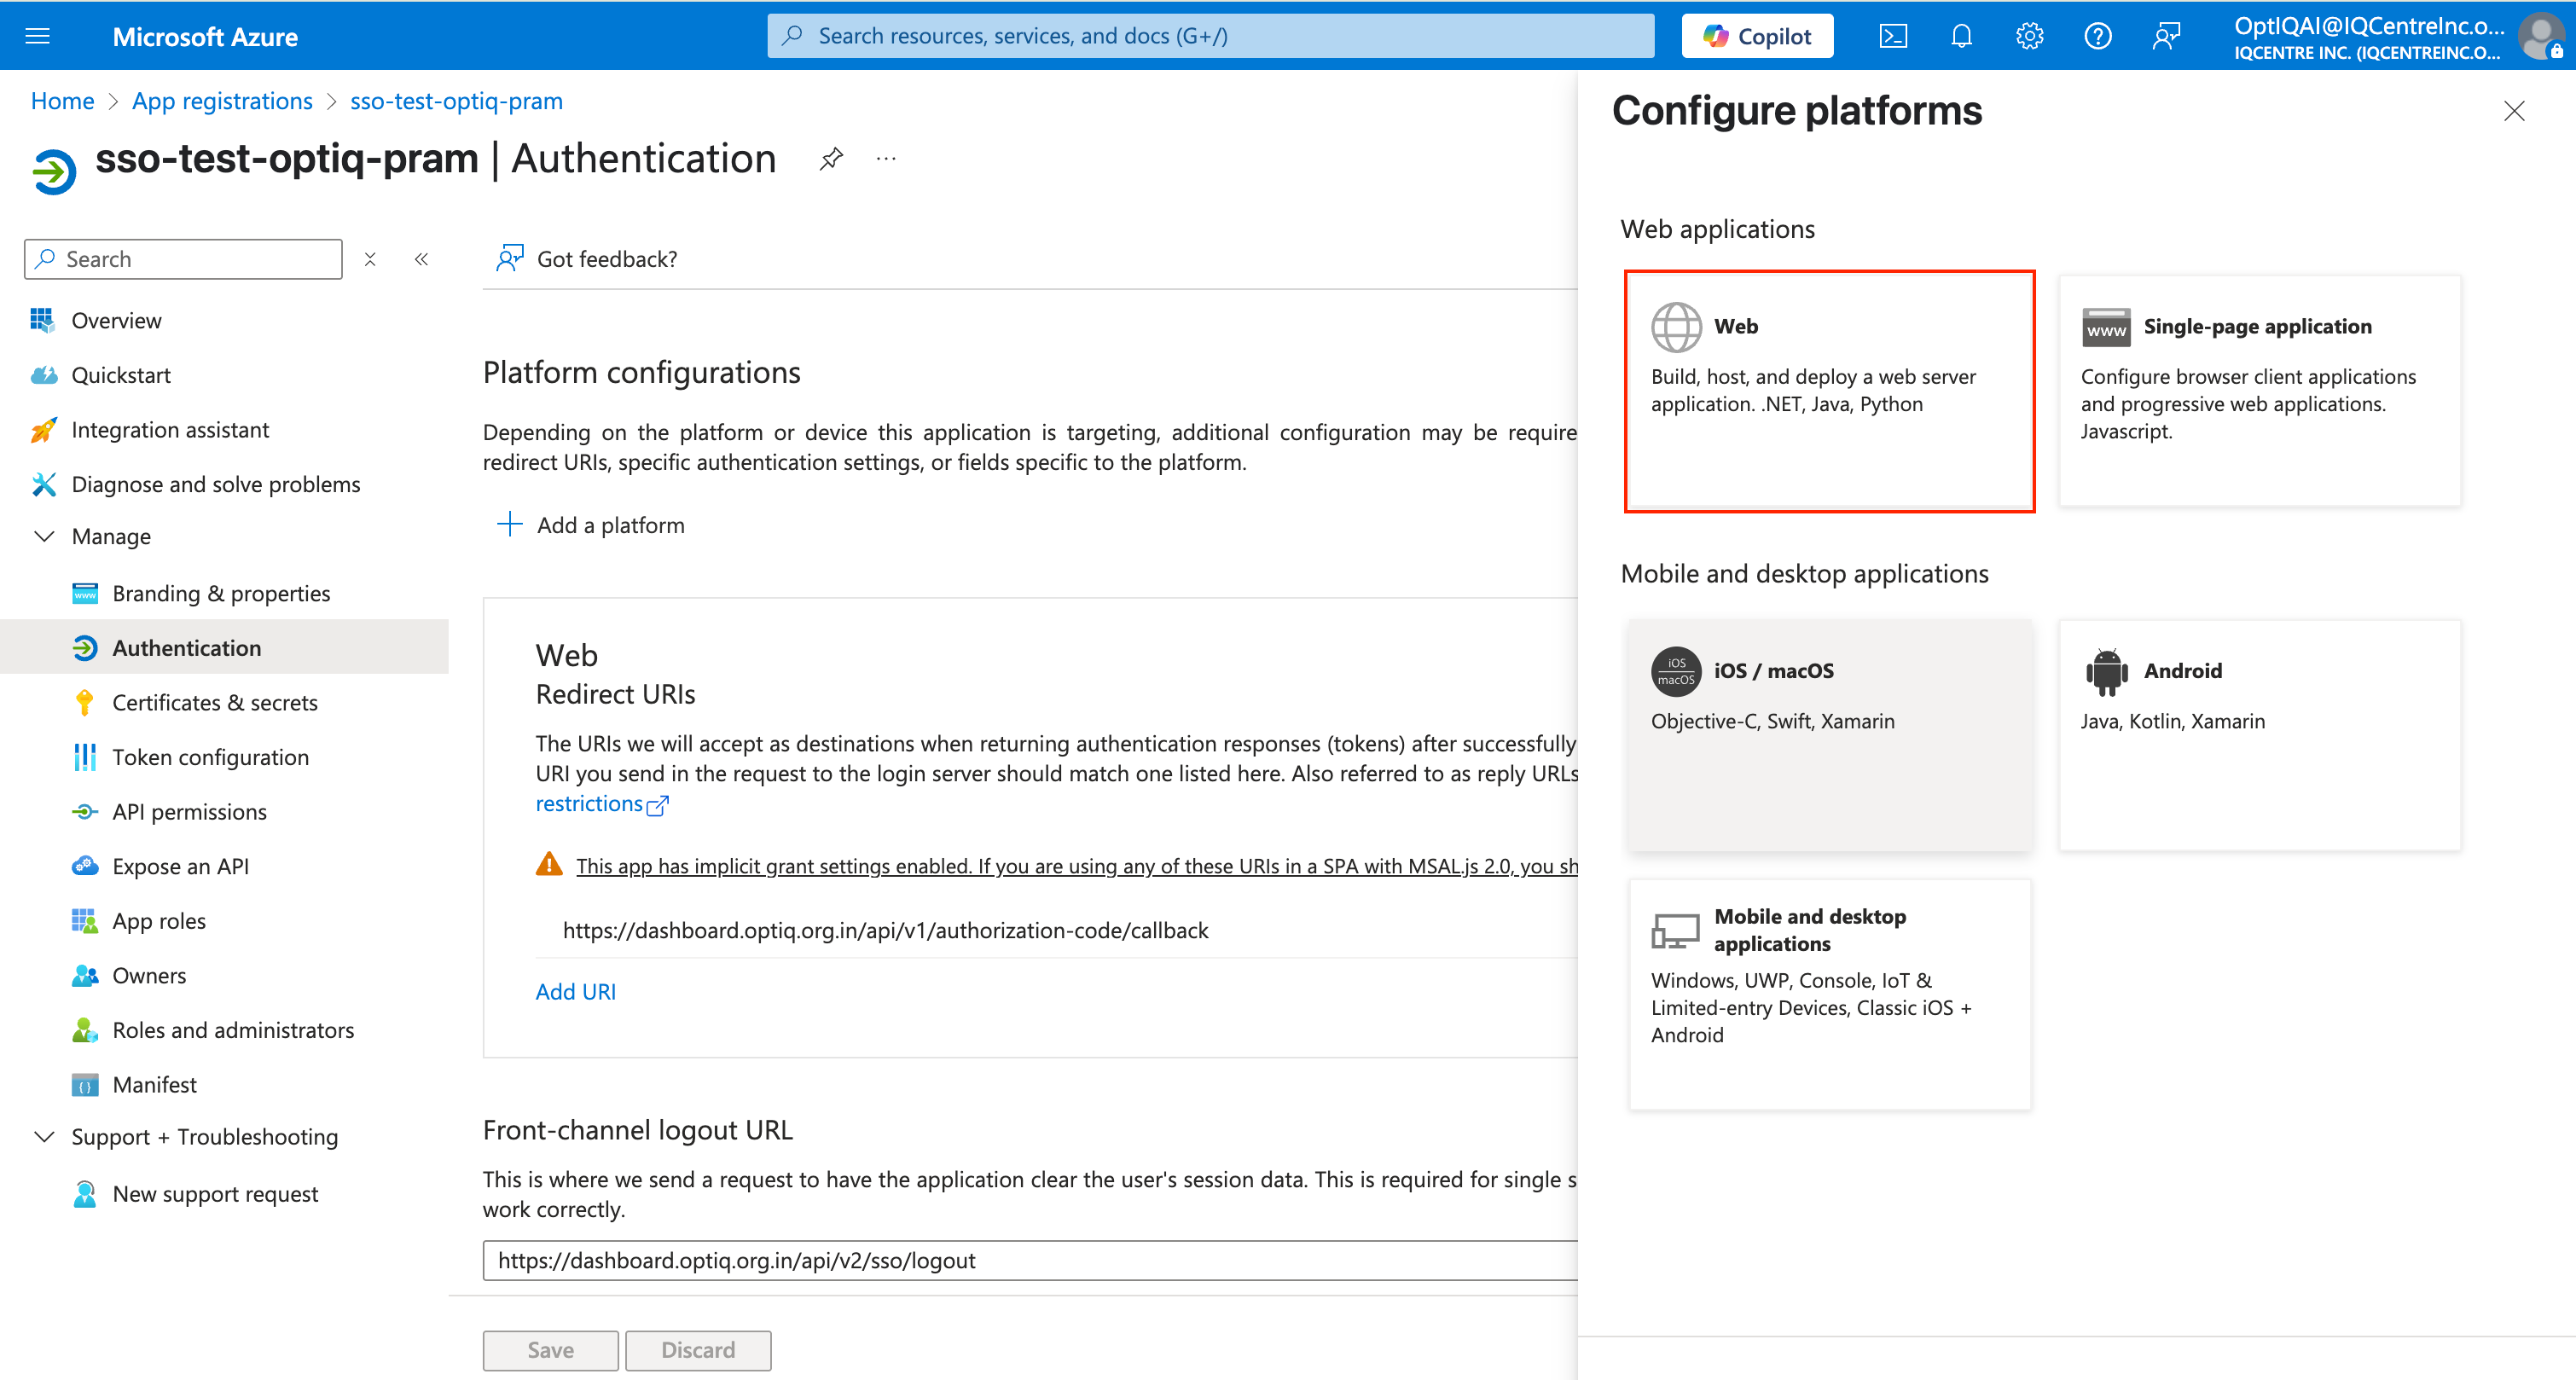The height and width of the screenshot is (1380, 2576).
Task: Open the help question mark menu
Action: 2097,36
